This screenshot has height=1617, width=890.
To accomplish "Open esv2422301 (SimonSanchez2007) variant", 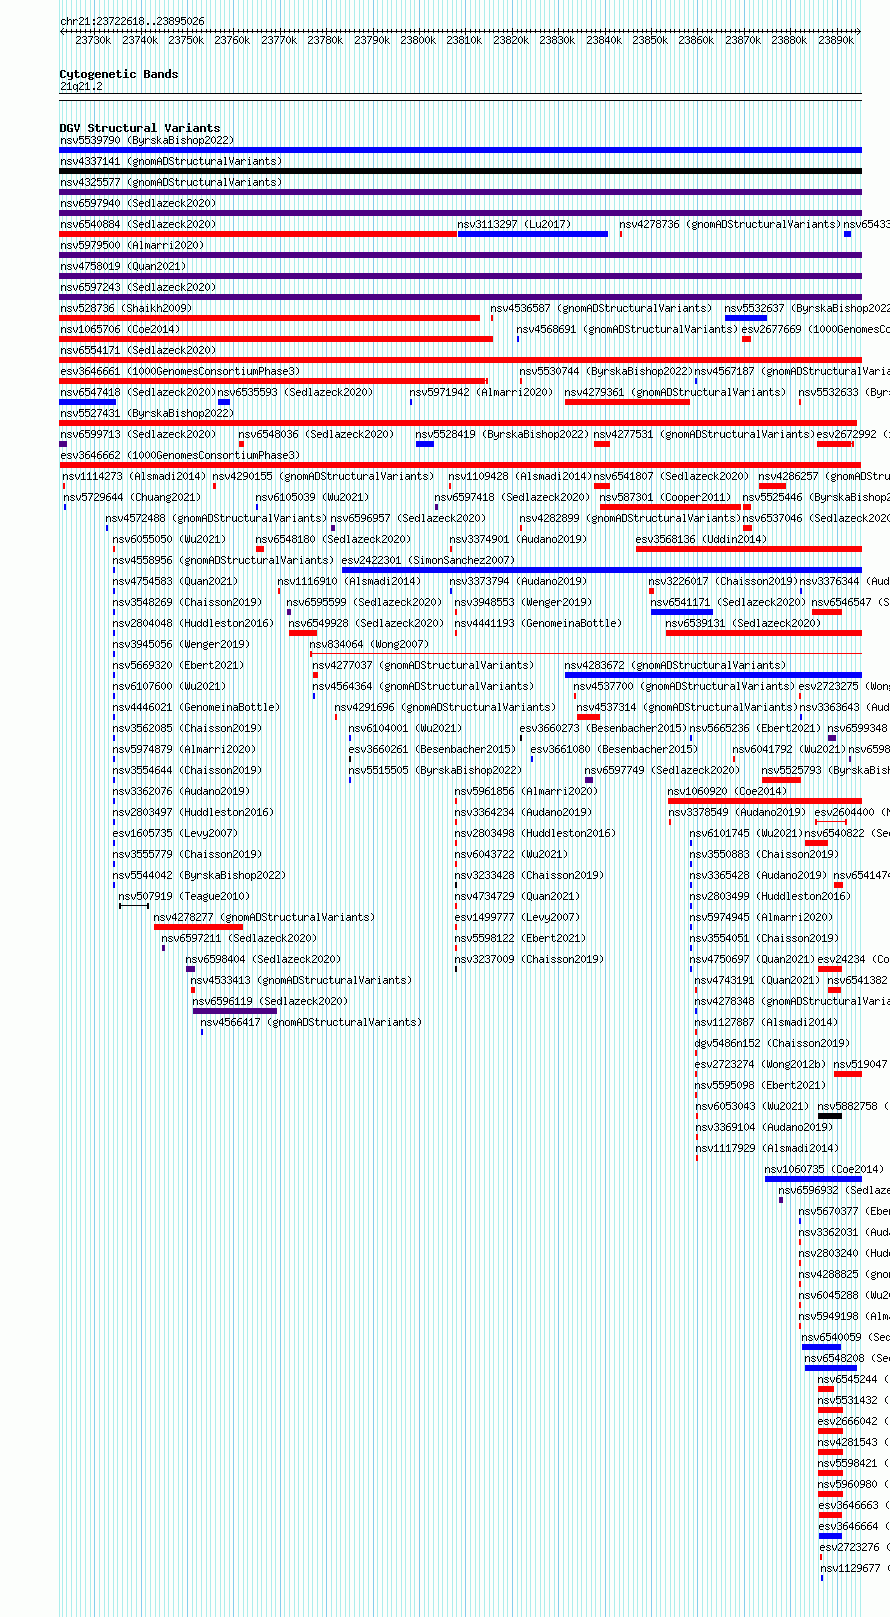I will pos(428,560).
